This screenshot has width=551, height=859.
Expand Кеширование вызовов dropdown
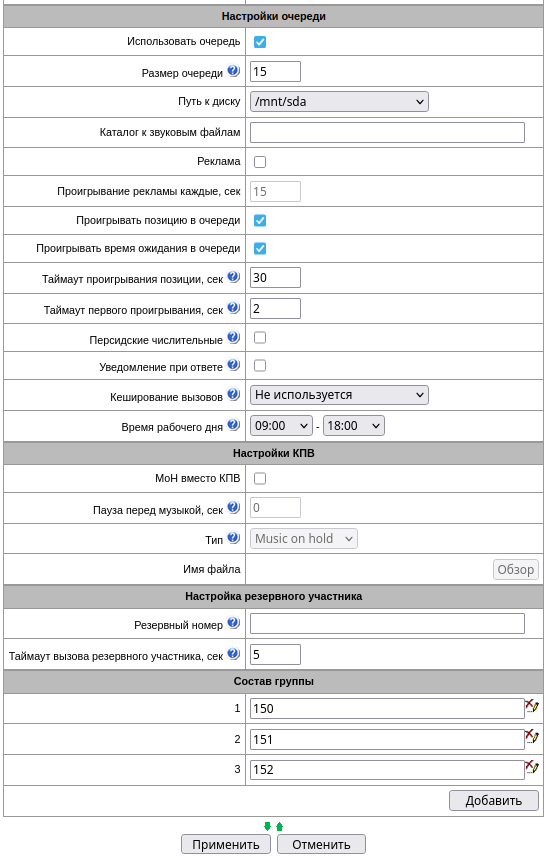click(x=340, y=396)
